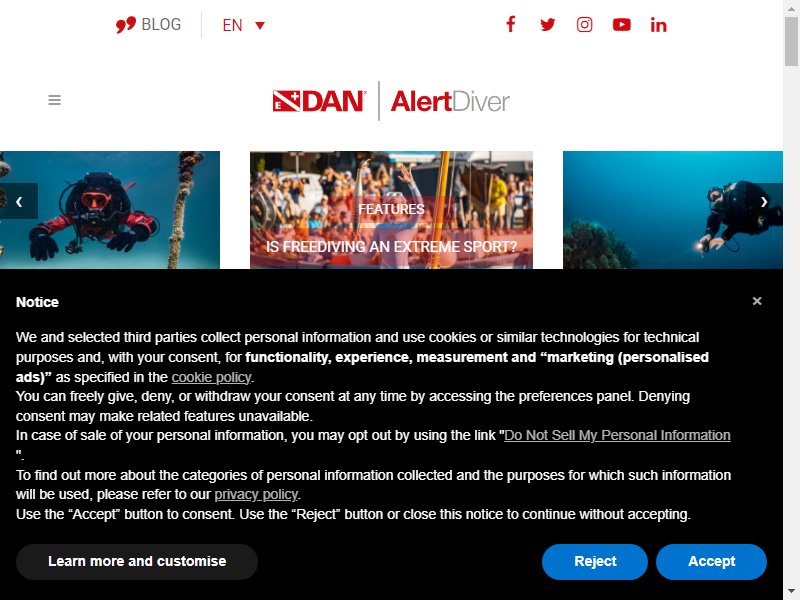Open the Twitter social icon
The image size is (800, 600).
547,24
